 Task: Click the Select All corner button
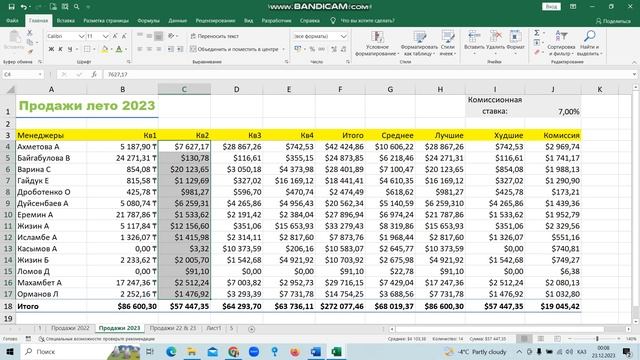point(10,89)
